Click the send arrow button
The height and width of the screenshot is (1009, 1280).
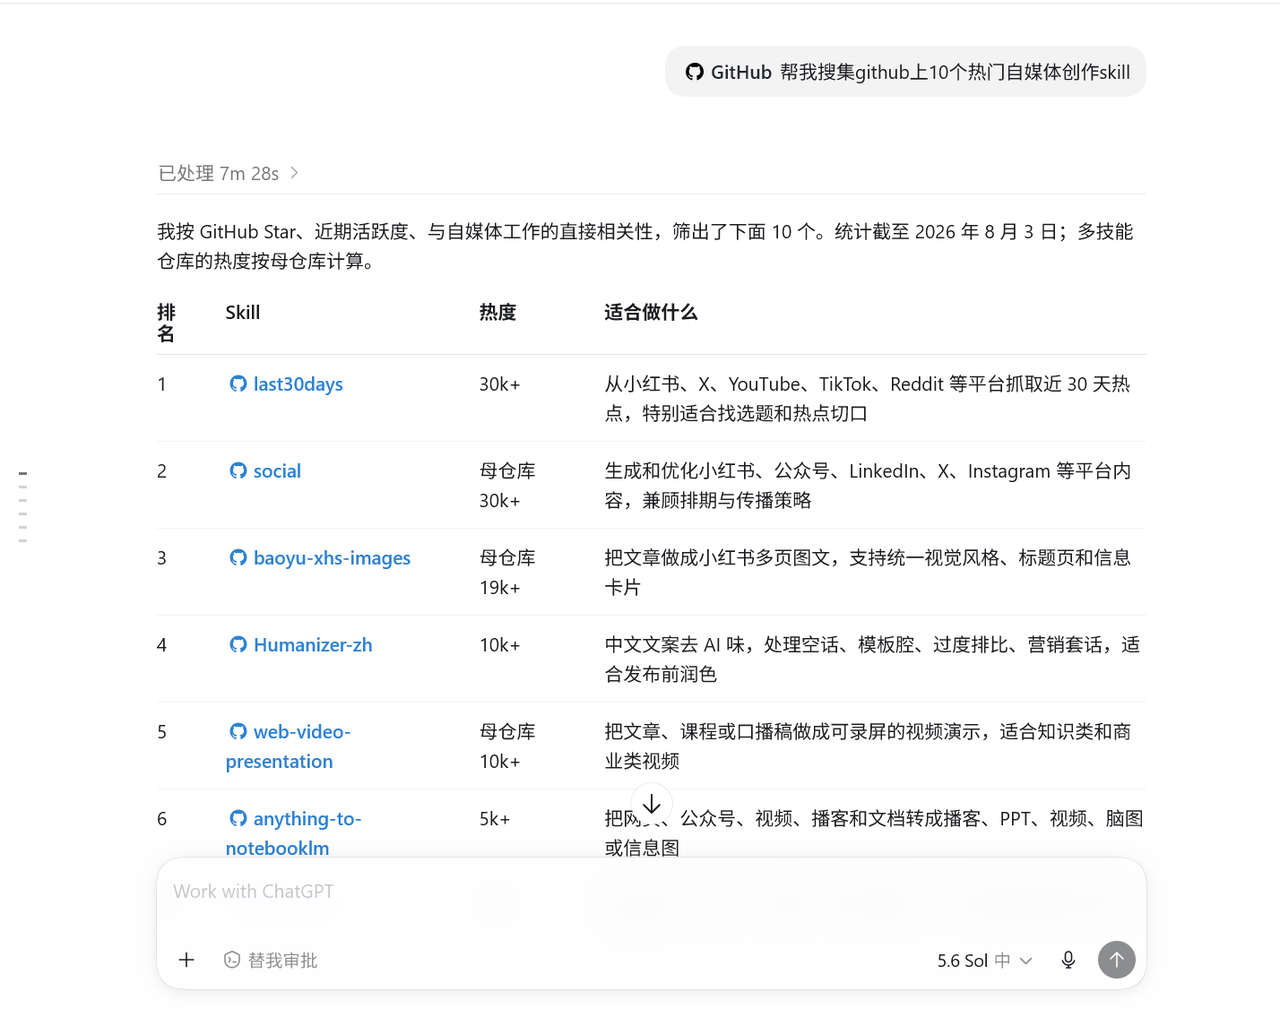coord(1117,960)
